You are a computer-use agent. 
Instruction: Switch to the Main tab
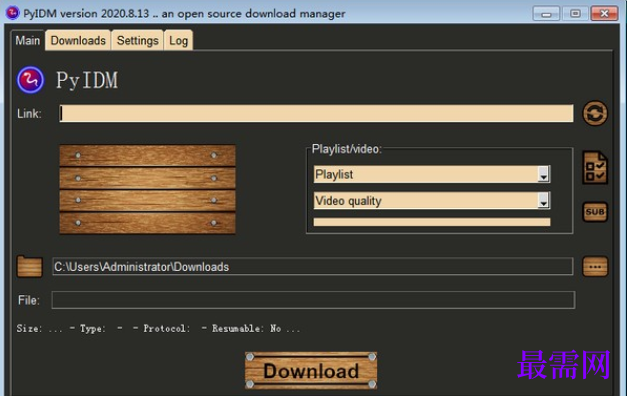pos(28,41)
